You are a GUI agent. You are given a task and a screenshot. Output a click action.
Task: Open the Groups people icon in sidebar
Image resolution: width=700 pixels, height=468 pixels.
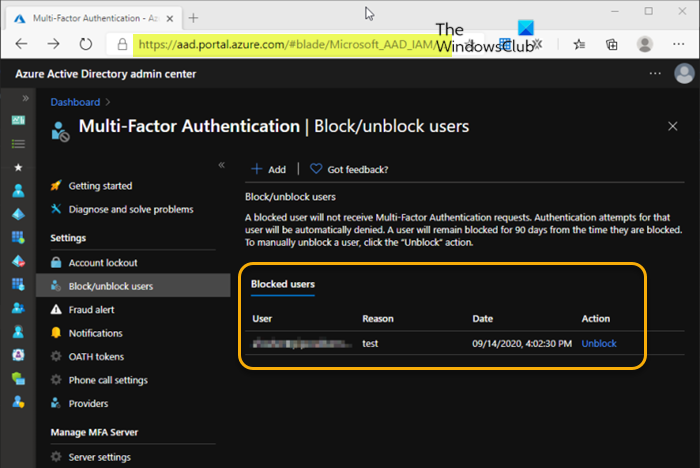coord(18,308)
